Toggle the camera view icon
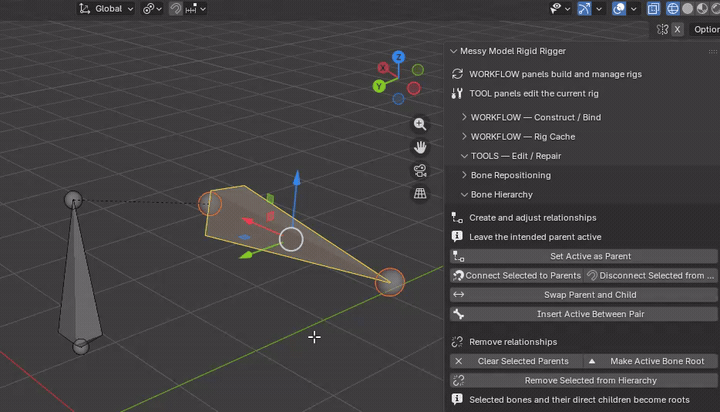The height and width of the screenshot is (412, 720). (x=420, y=170)
